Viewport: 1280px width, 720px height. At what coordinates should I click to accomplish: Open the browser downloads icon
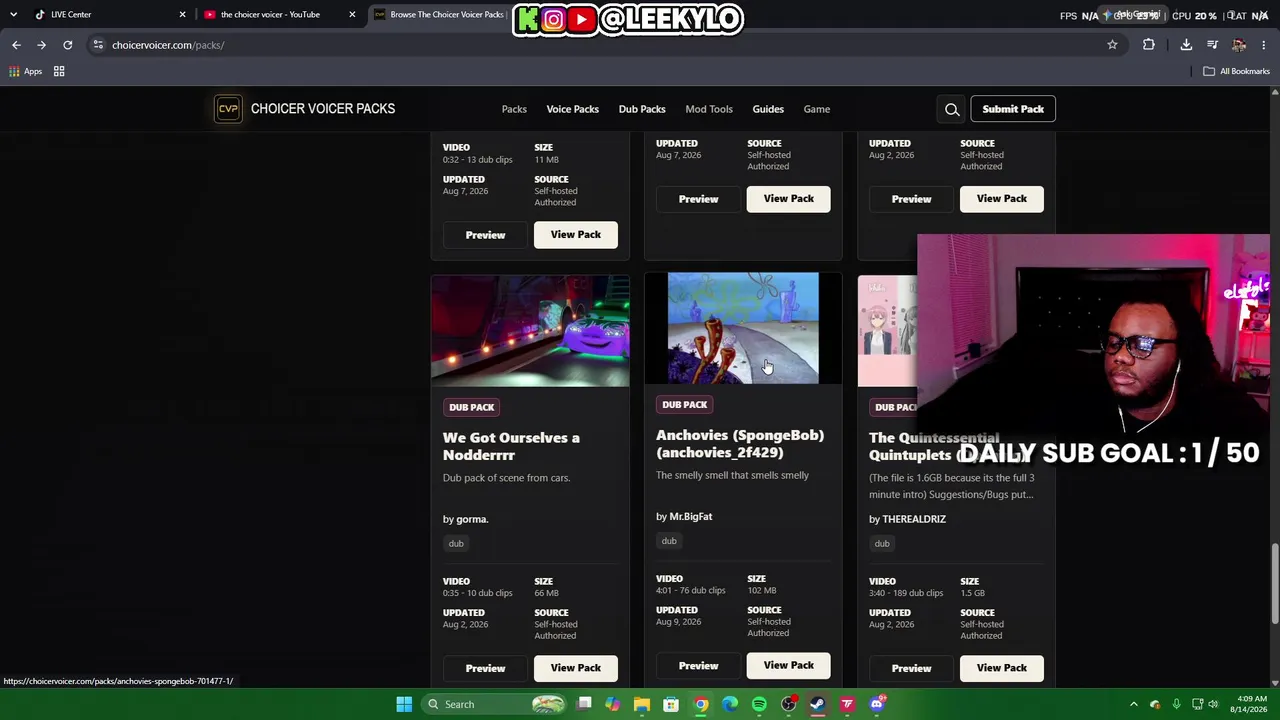(x=1186, y=45)
